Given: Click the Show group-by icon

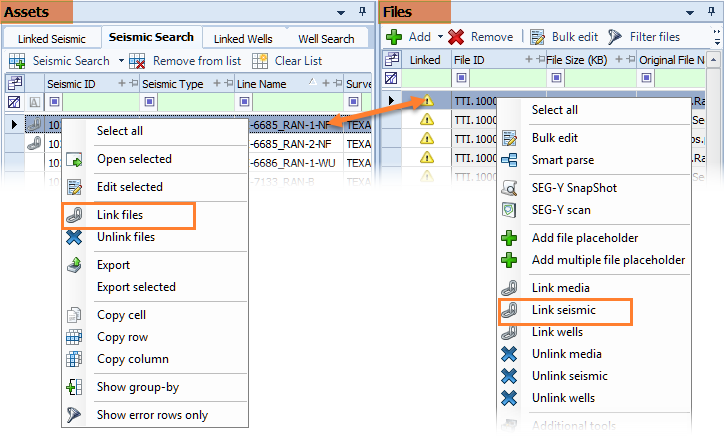Looking at the screenshot, I should click(74, 387).
